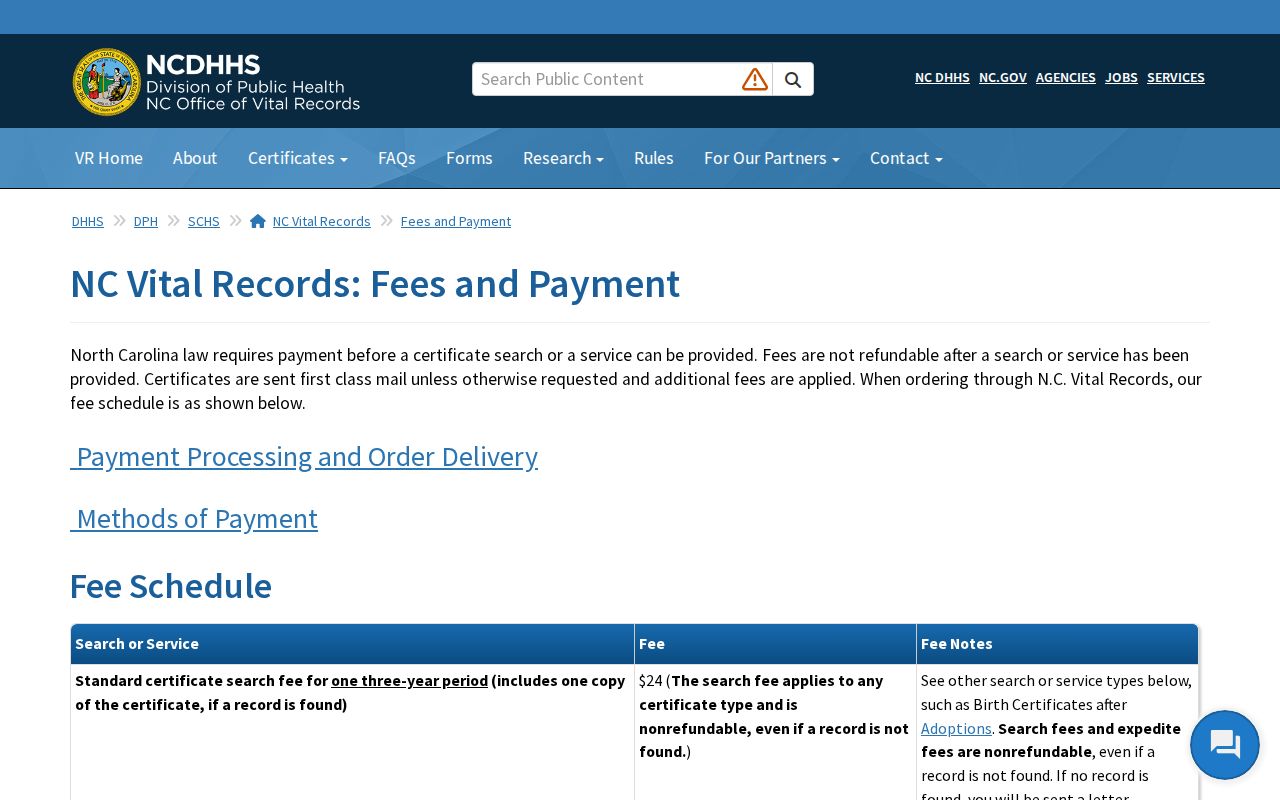Go to VR Home
This screenshot has height=800, width=1280.
click(109, 158)
